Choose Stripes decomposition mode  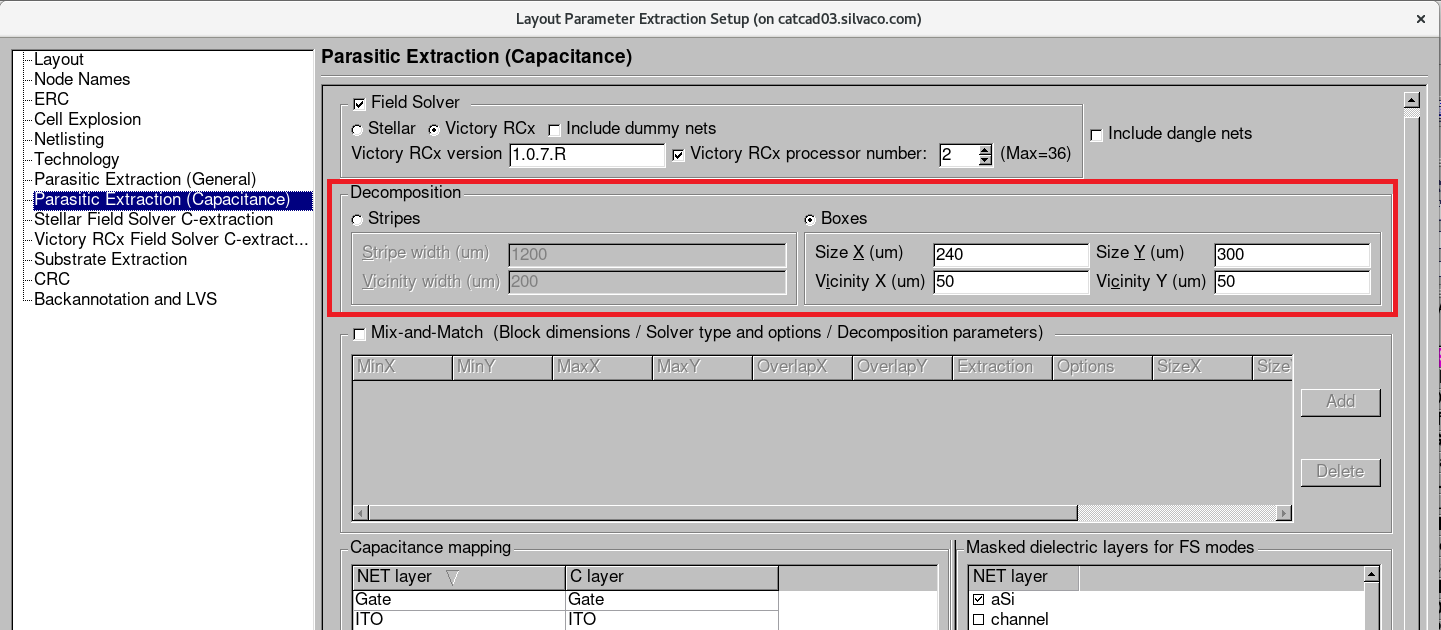coord(357,219)
